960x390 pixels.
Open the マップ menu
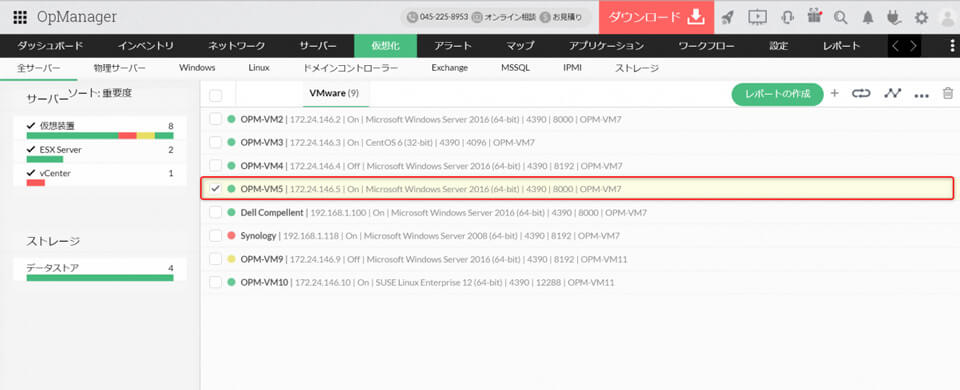520,46
